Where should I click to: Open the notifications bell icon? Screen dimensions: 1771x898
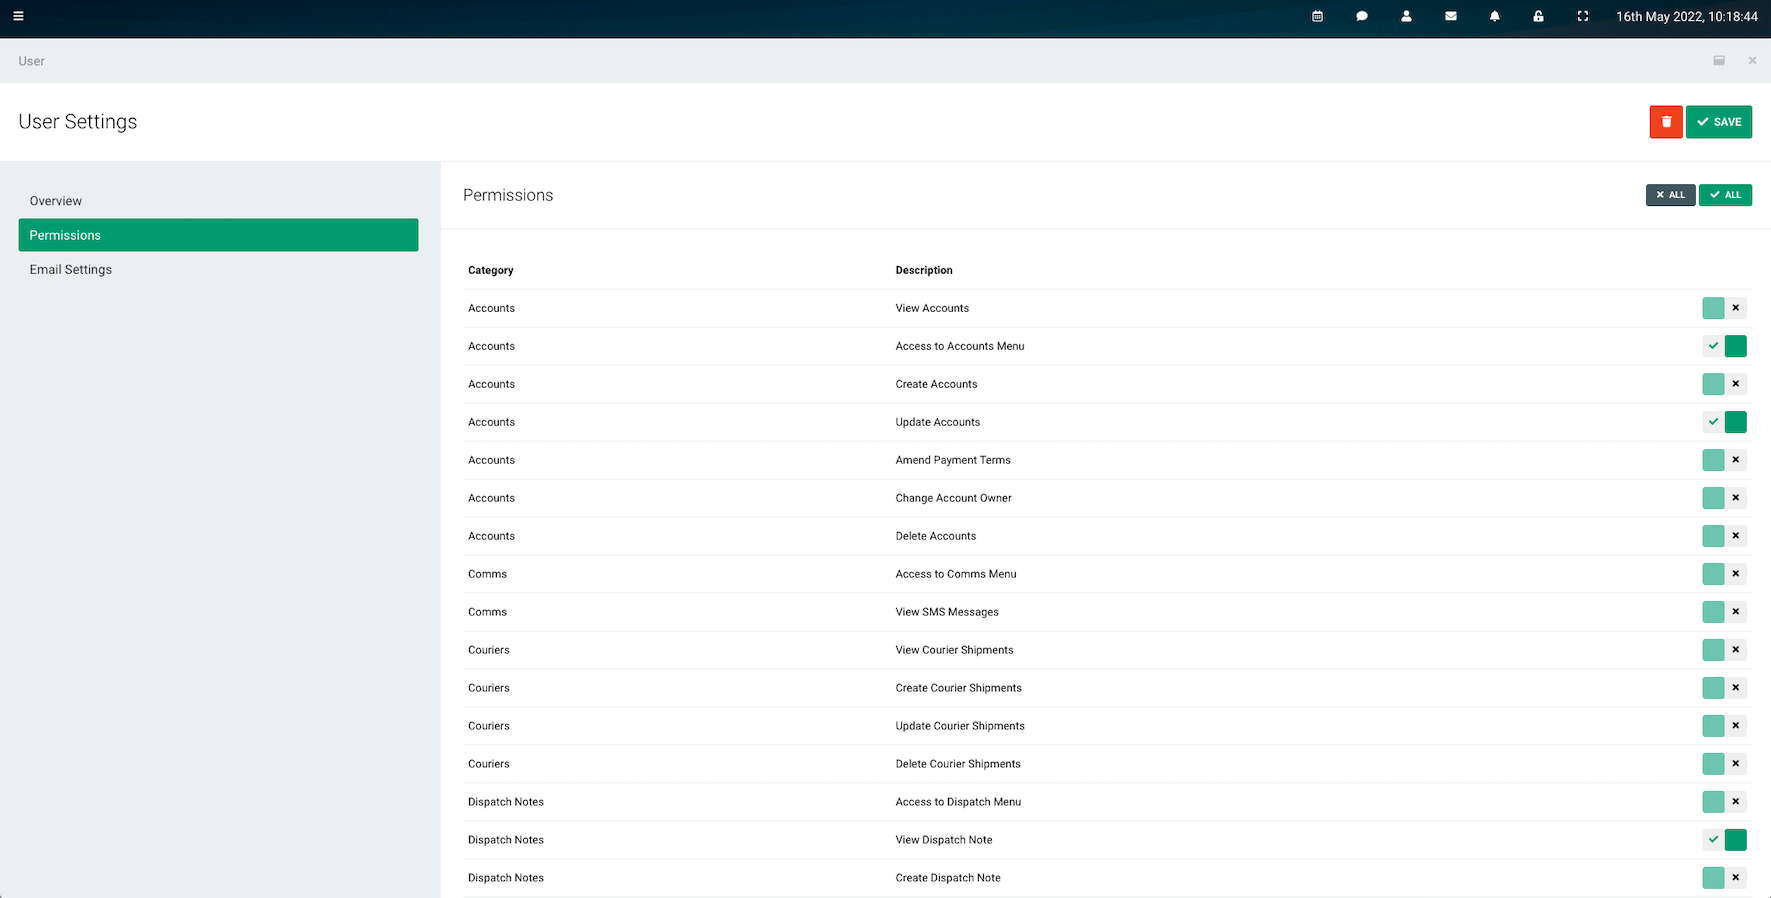click(1495, 16)
